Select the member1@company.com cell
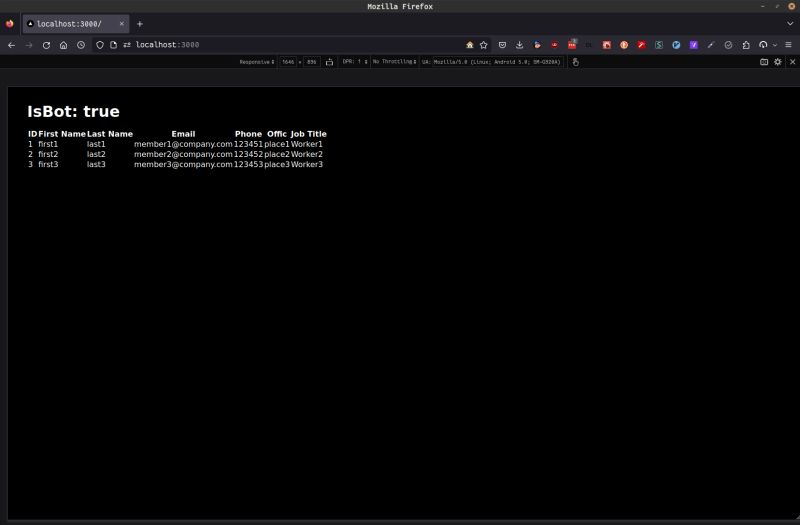800x525 pixels. click(x=183, y=144)
